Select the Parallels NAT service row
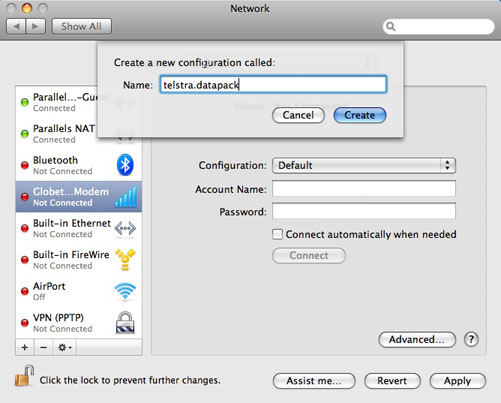Viewport: 501px width, 403px height. 57,134
